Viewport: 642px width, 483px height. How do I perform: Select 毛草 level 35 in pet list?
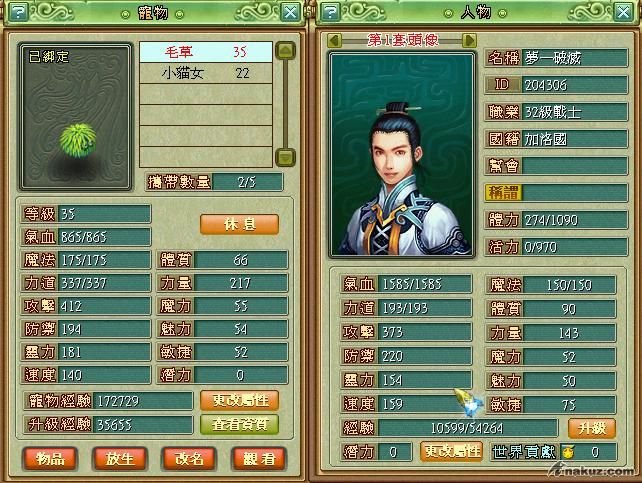[x=206, y=52]
